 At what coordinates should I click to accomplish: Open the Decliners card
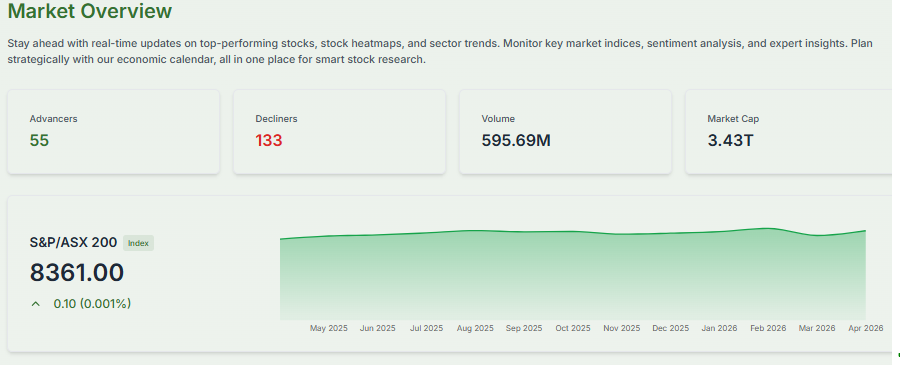(x=339, y=131)
